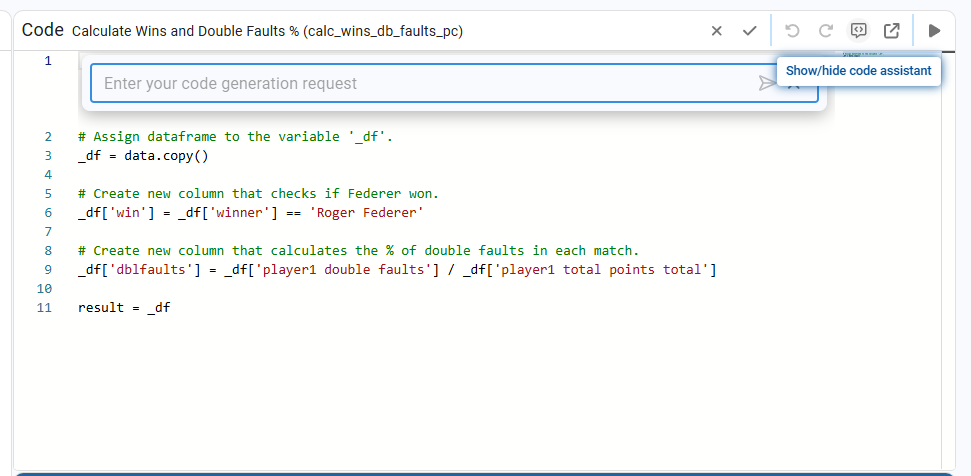Apply code changes with the checkmark icon

(x=750, y=31)
